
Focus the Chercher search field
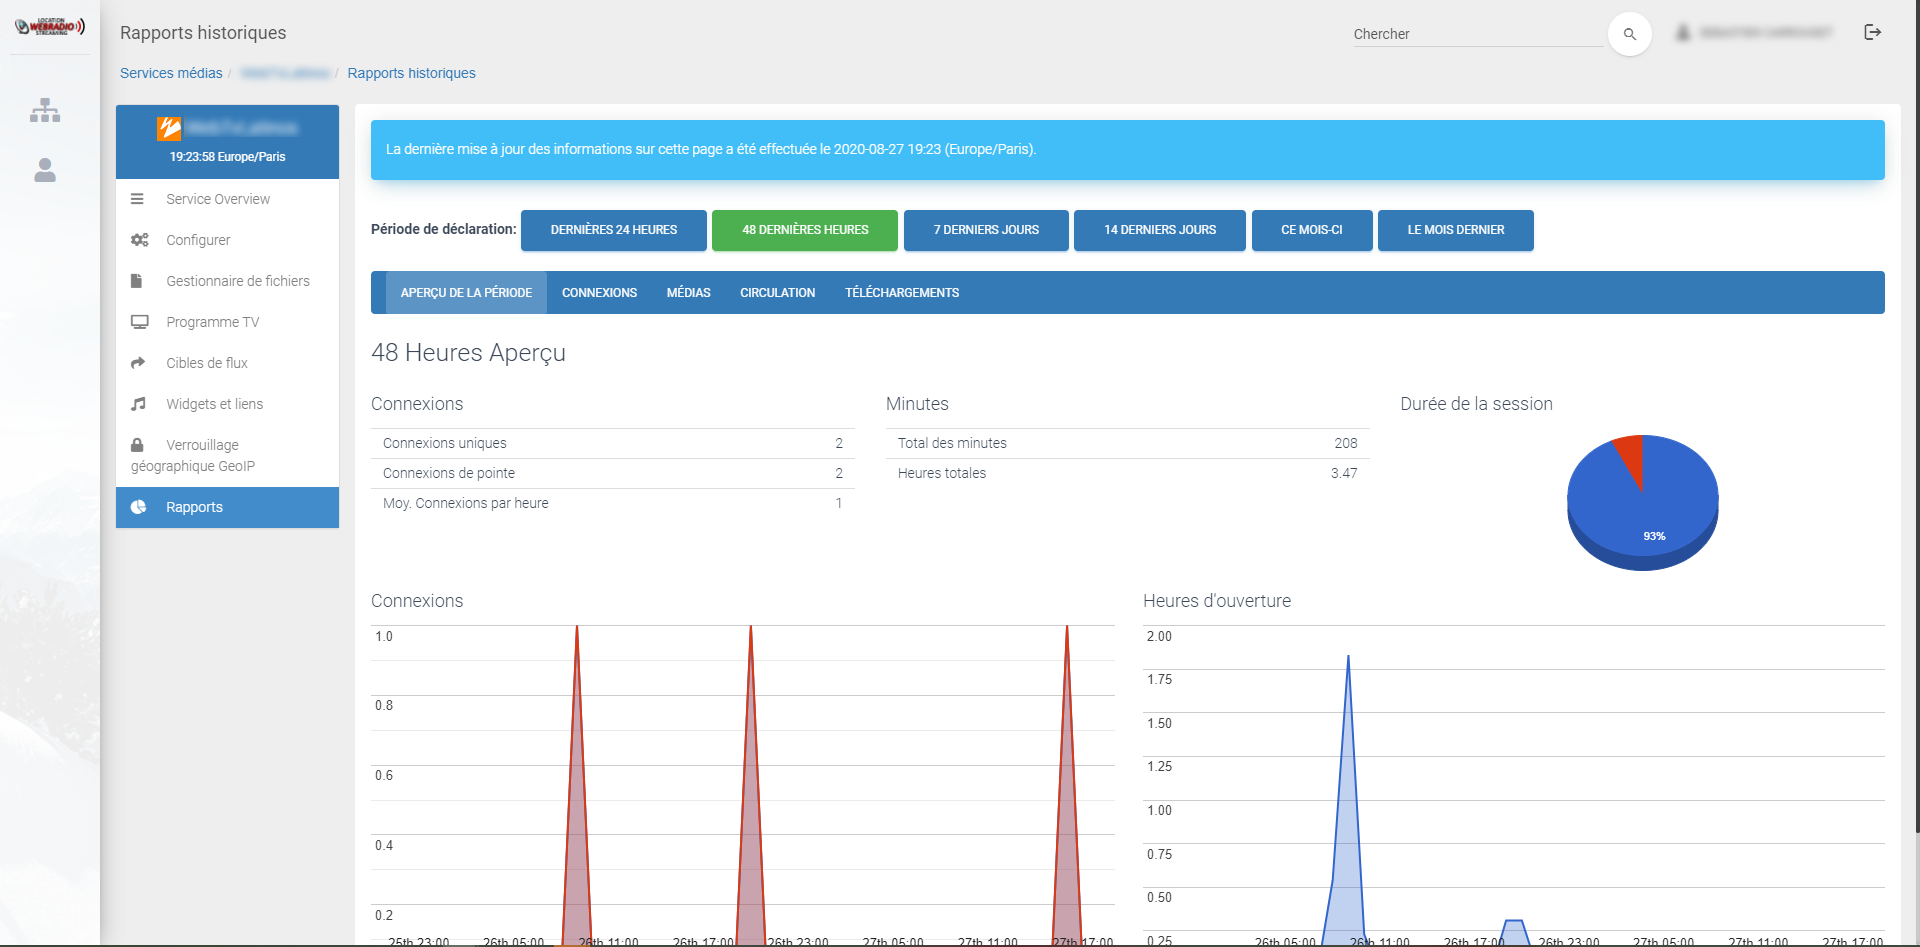1477,34
